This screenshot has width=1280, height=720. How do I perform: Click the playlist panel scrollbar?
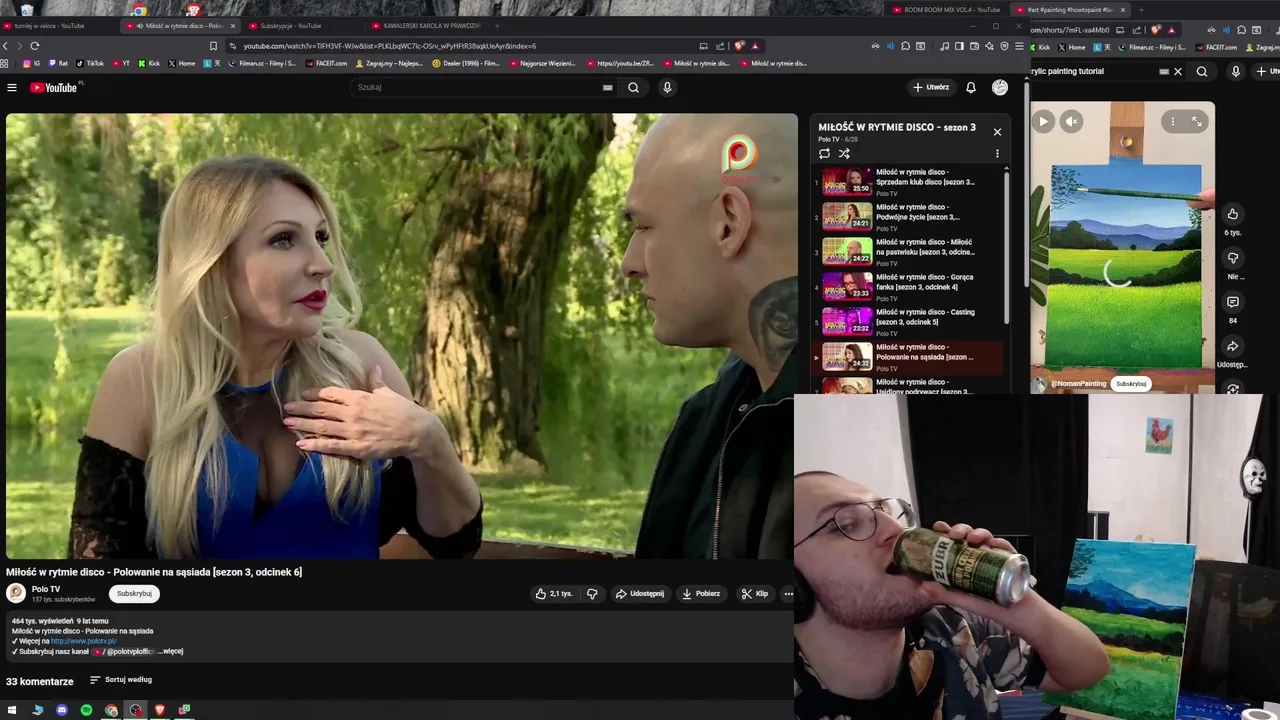pos(1007,247)
